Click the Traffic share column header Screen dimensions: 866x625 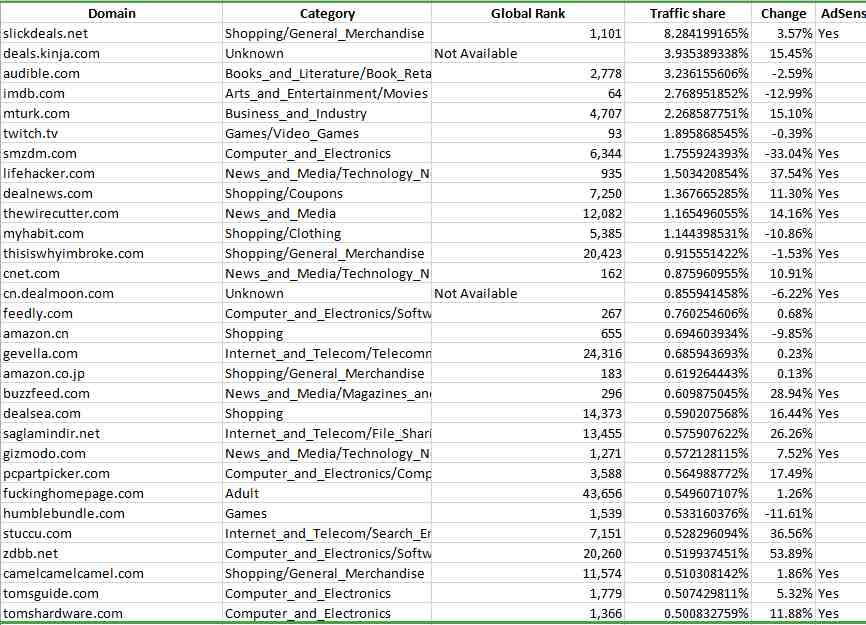(688, 13)
